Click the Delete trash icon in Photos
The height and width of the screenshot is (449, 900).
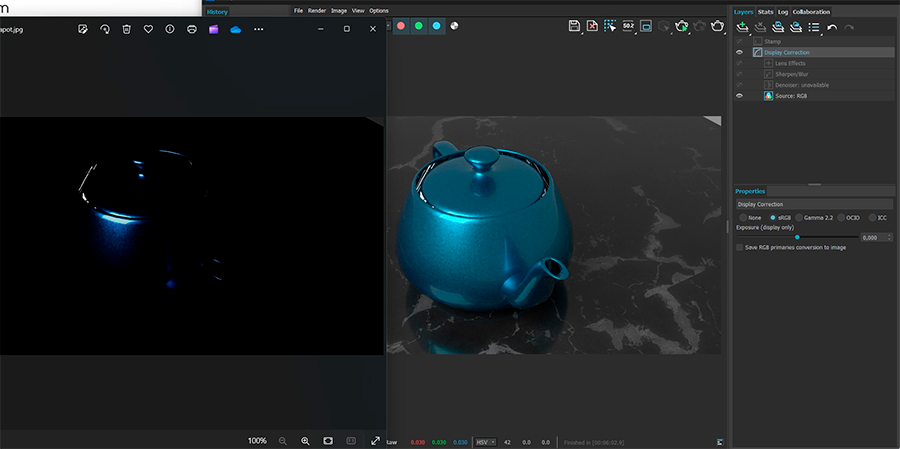[x=127, y=29]
